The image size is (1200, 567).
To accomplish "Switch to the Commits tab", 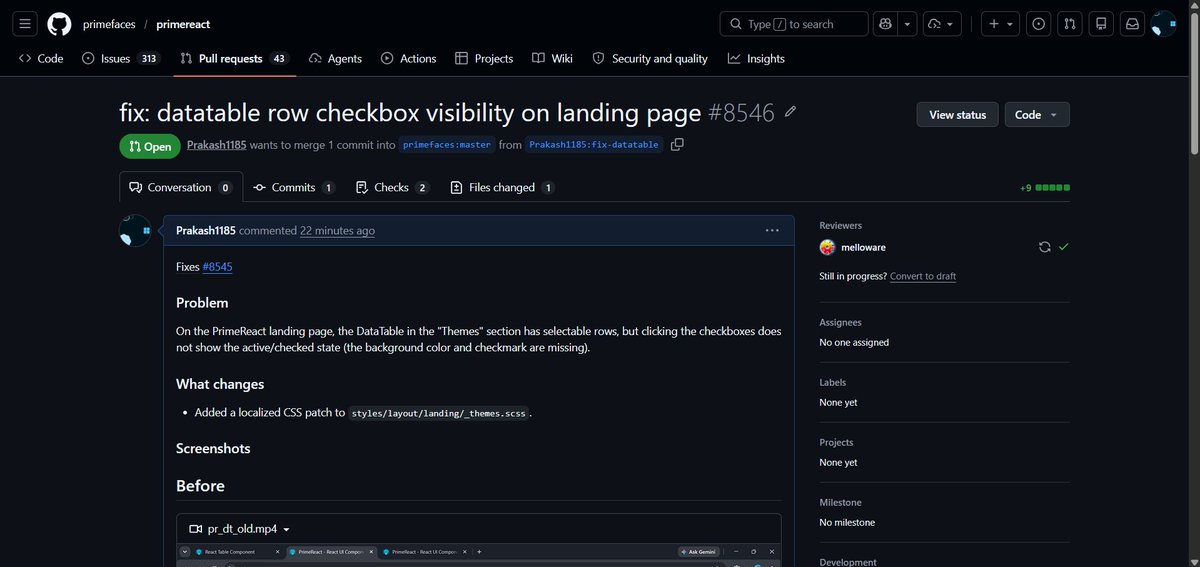I will point(294,187).
